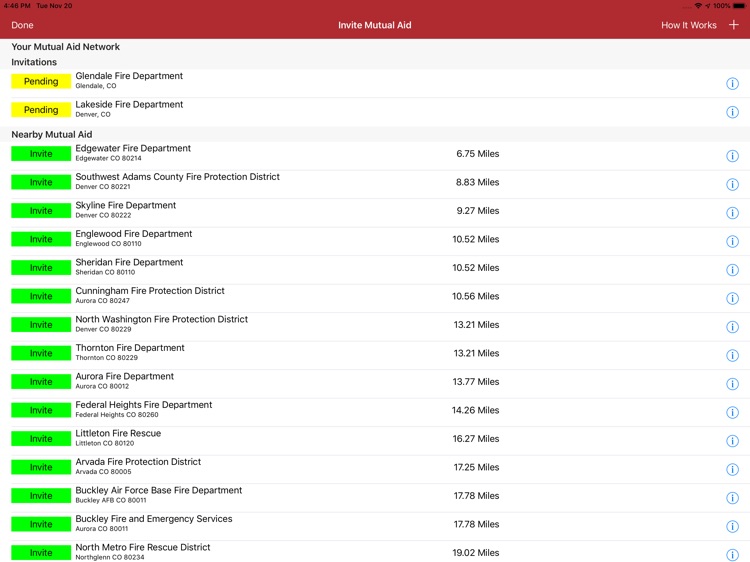Invite Southwest Adams County Fire Protection District

[x=41, y=182]
